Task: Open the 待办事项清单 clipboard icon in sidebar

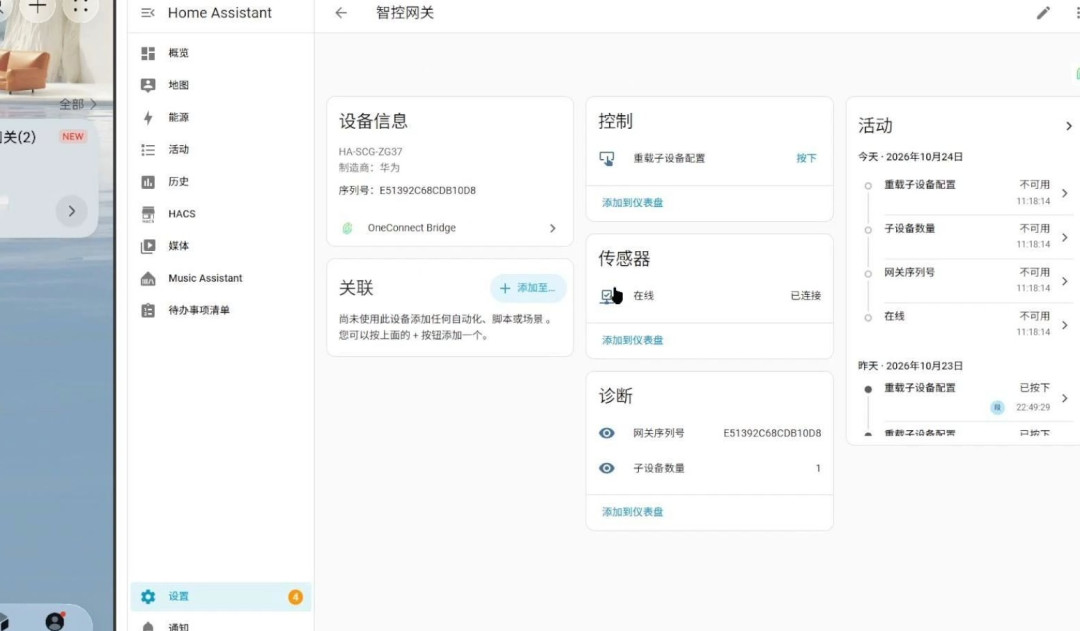Action: 148,311
